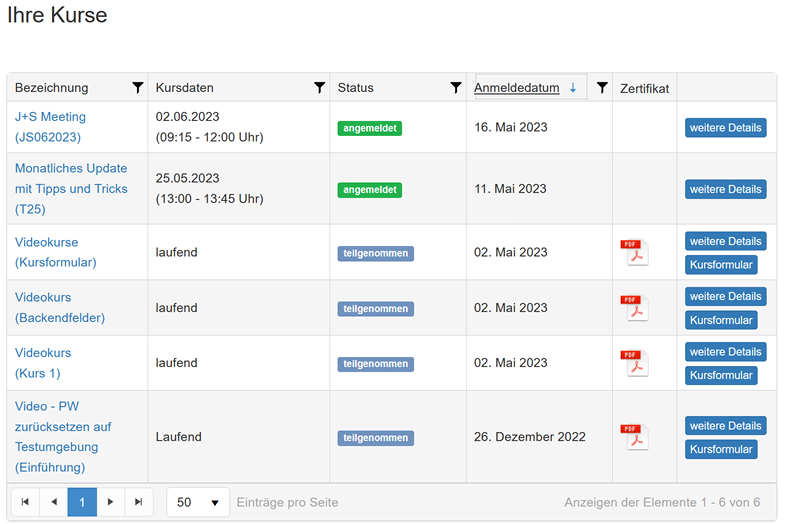Open filter for Status column
The image size is (786, 524).
[x=456, y=88]
